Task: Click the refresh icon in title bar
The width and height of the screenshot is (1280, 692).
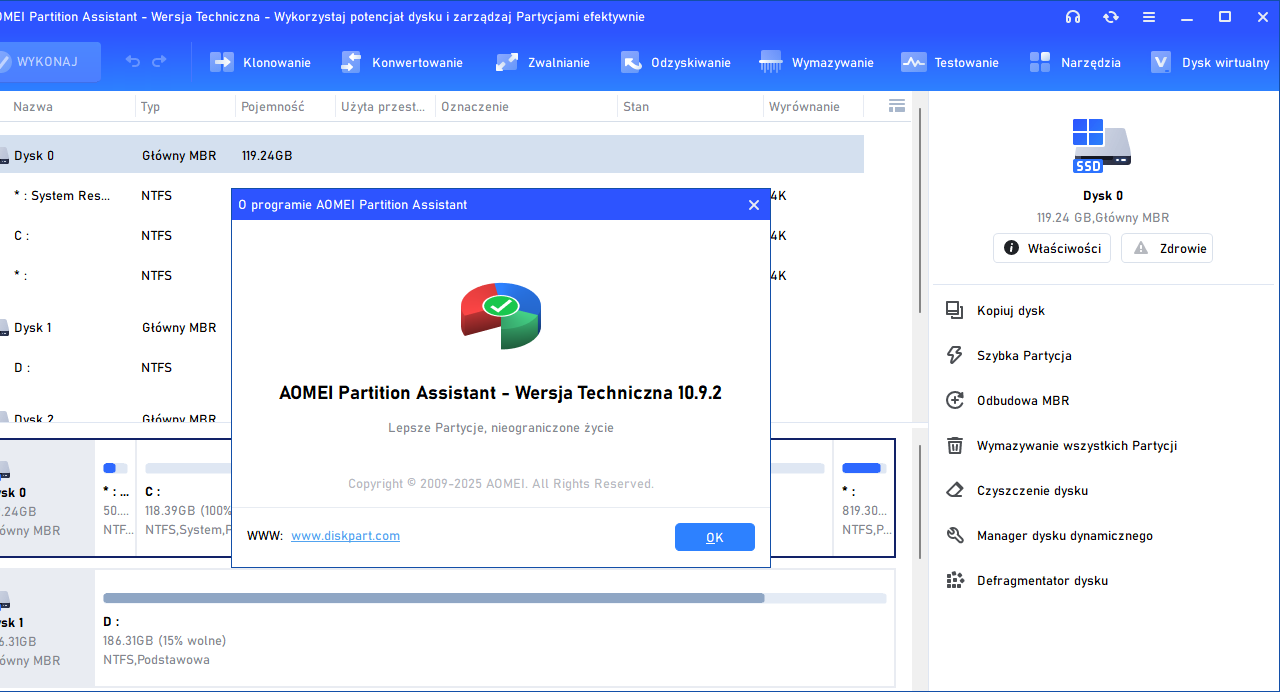Action: pyautogui.click(x=1111, y=17)
